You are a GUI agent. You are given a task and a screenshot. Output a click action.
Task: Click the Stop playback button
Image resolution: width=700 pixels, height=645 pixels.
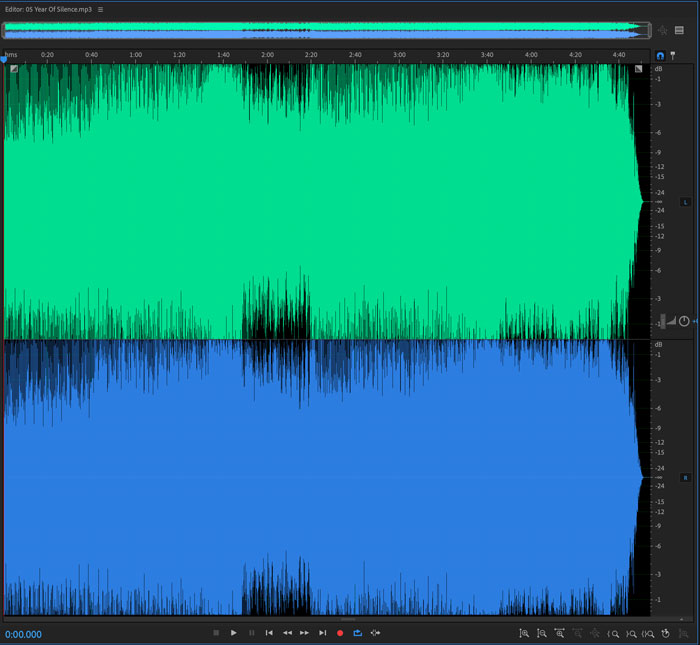tap(216, 633)
